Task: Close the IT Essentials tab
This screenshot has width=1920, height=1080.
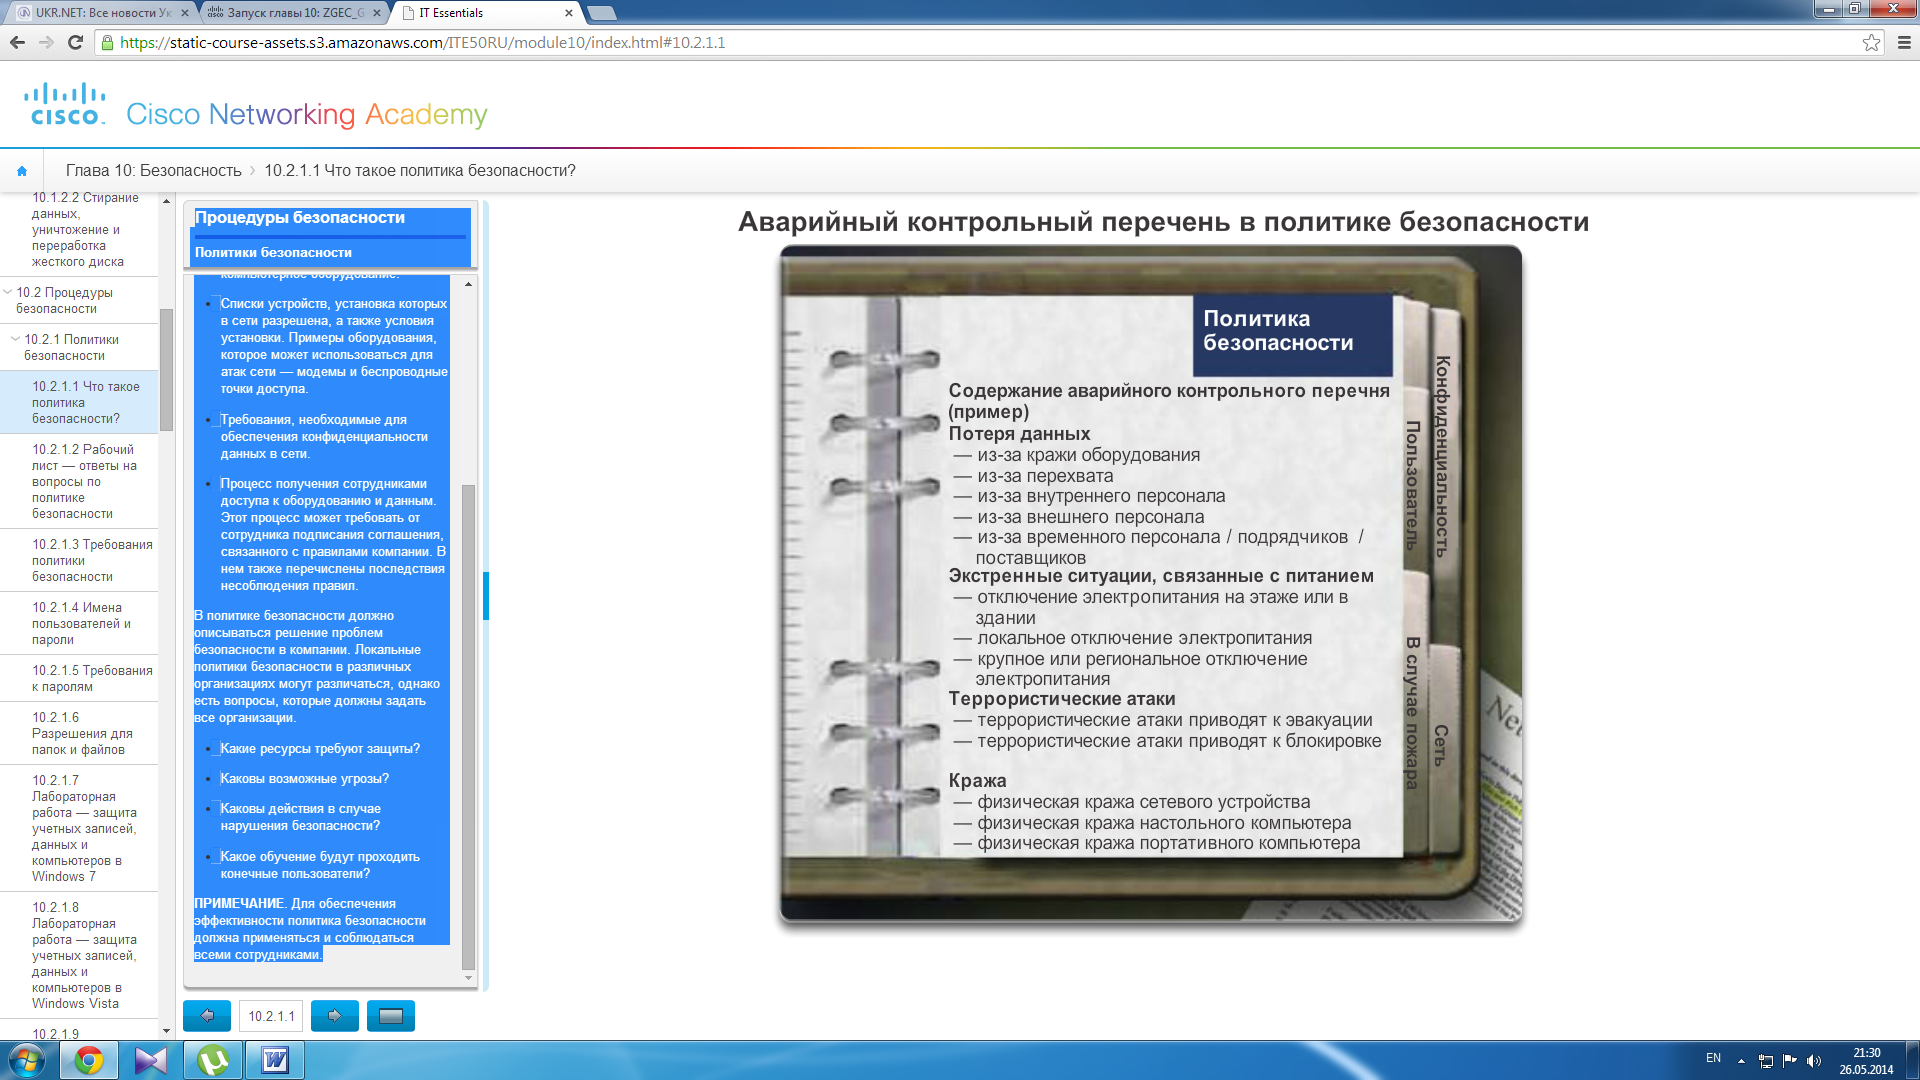Action: click(x=569, y=13)
